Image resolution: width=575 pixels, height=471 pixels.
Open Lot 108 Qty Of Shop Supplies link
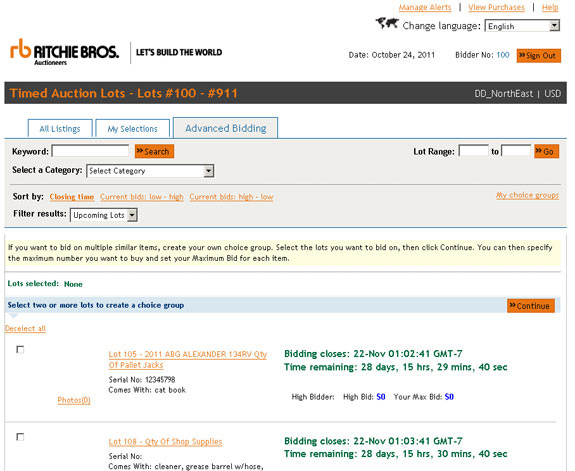coord(165,442)
